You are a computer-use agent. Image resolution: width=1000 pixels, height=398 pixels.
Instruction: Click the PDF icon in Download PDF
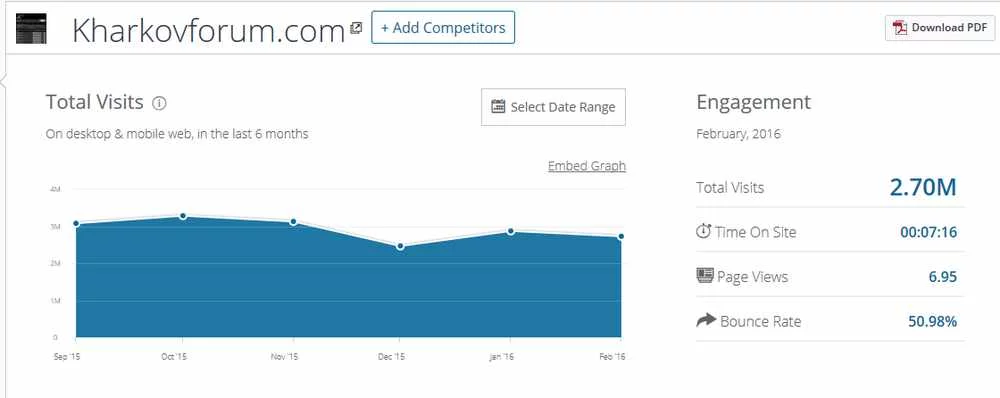900,28
